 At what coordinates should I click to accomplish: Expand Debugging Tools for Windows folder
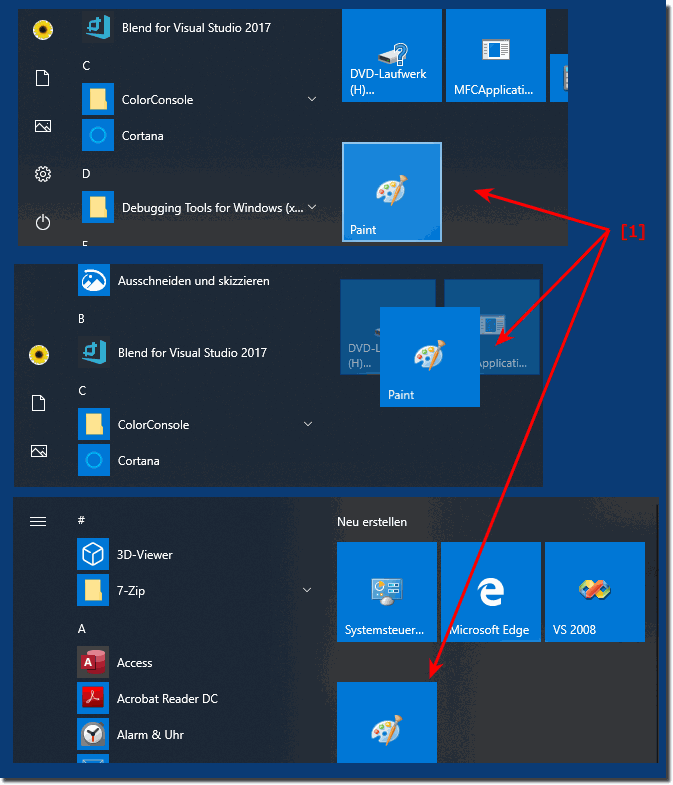click(312, 207)
